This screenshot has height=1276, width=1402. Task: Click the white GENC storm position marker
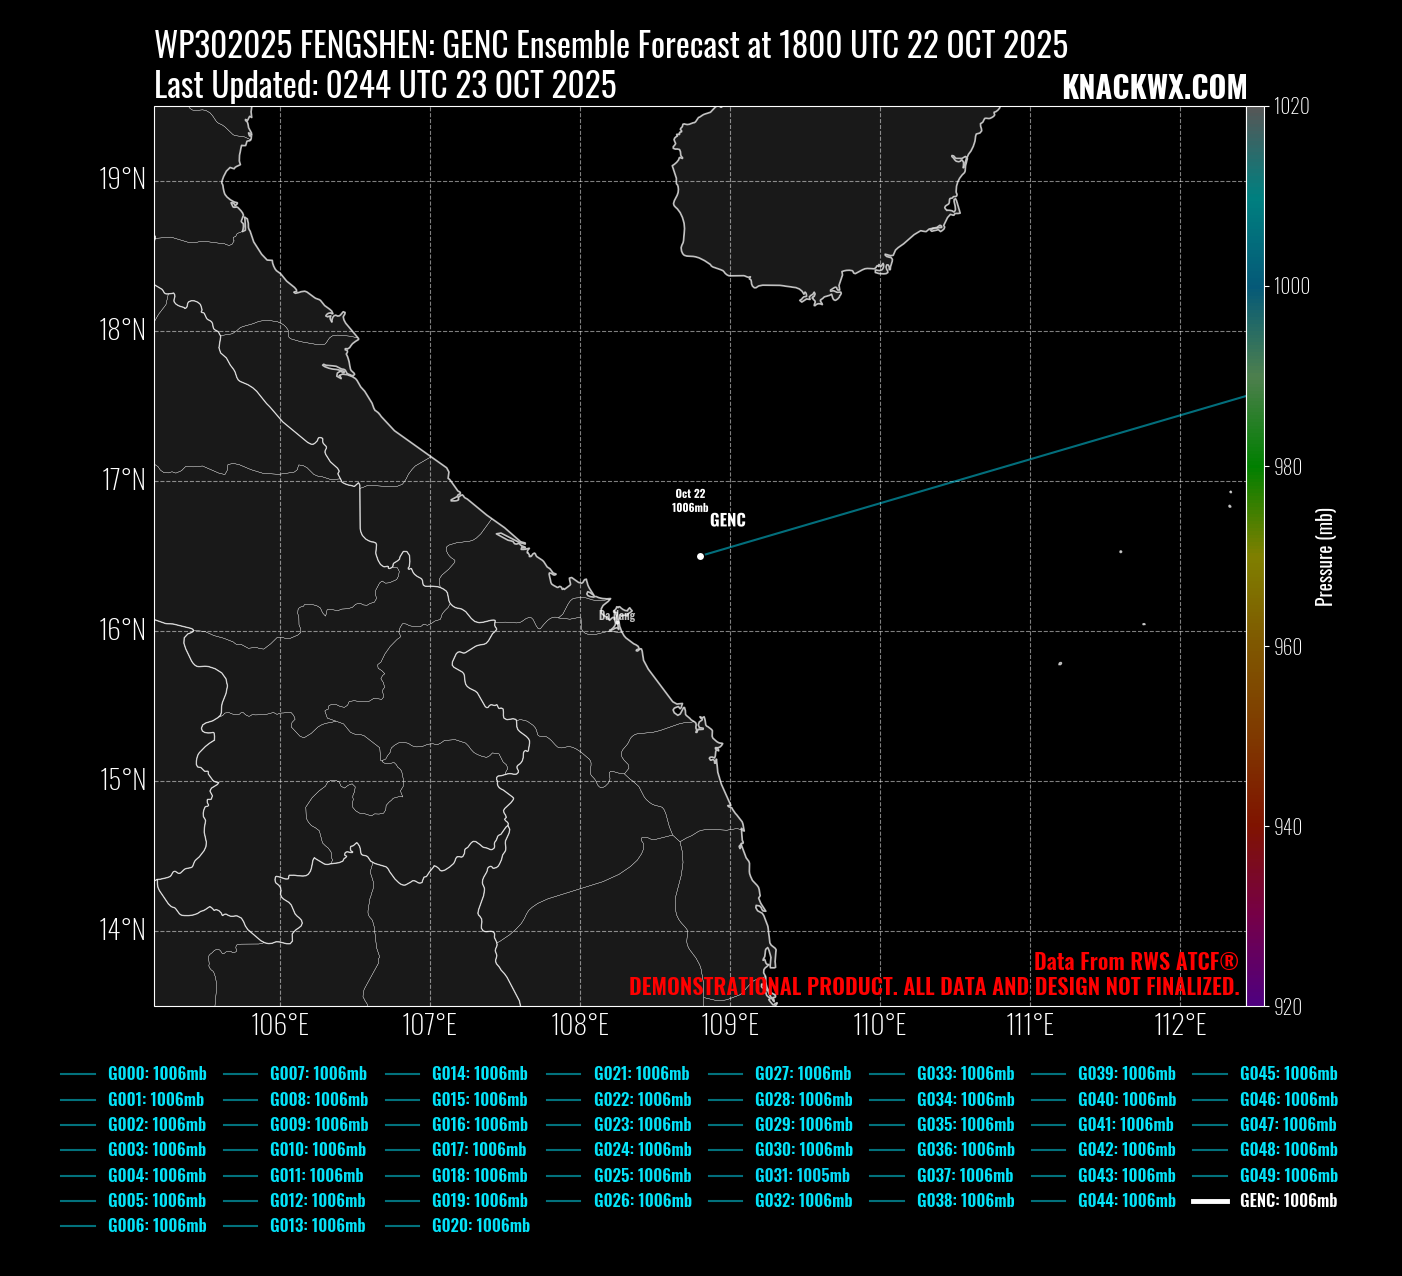[x=700, y=556]
